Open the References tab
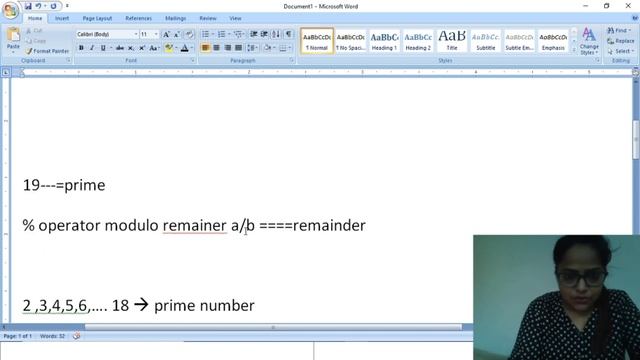This screenshot has width=640, height=360. click(x=138, y=18)
